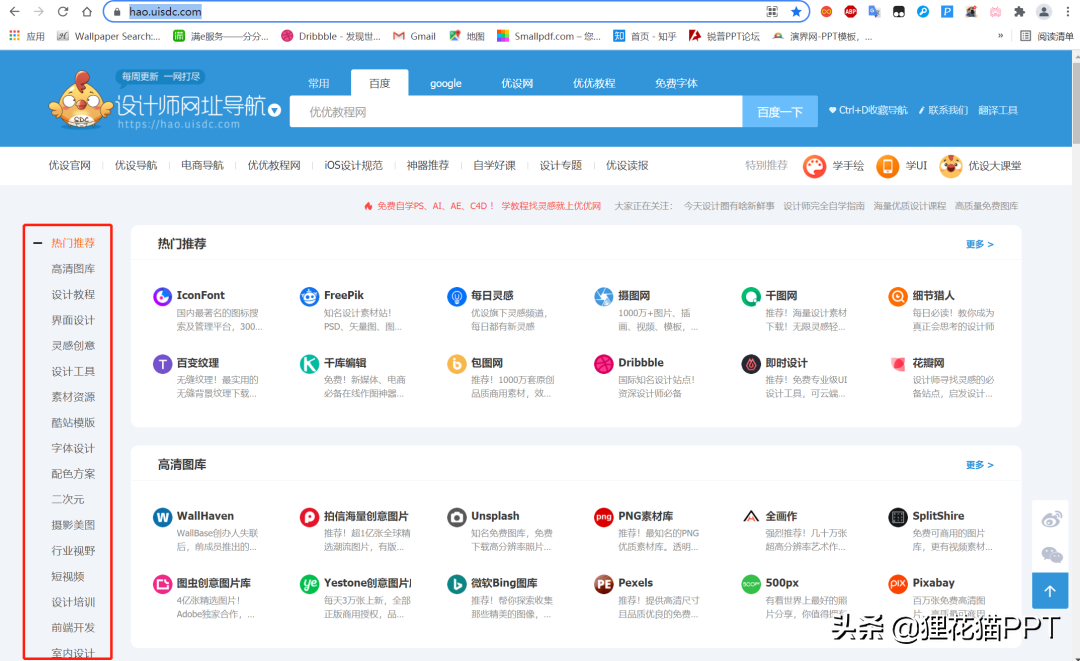Click the back-to-top arrow button

pyautogui.click(x=1050, y=591)
